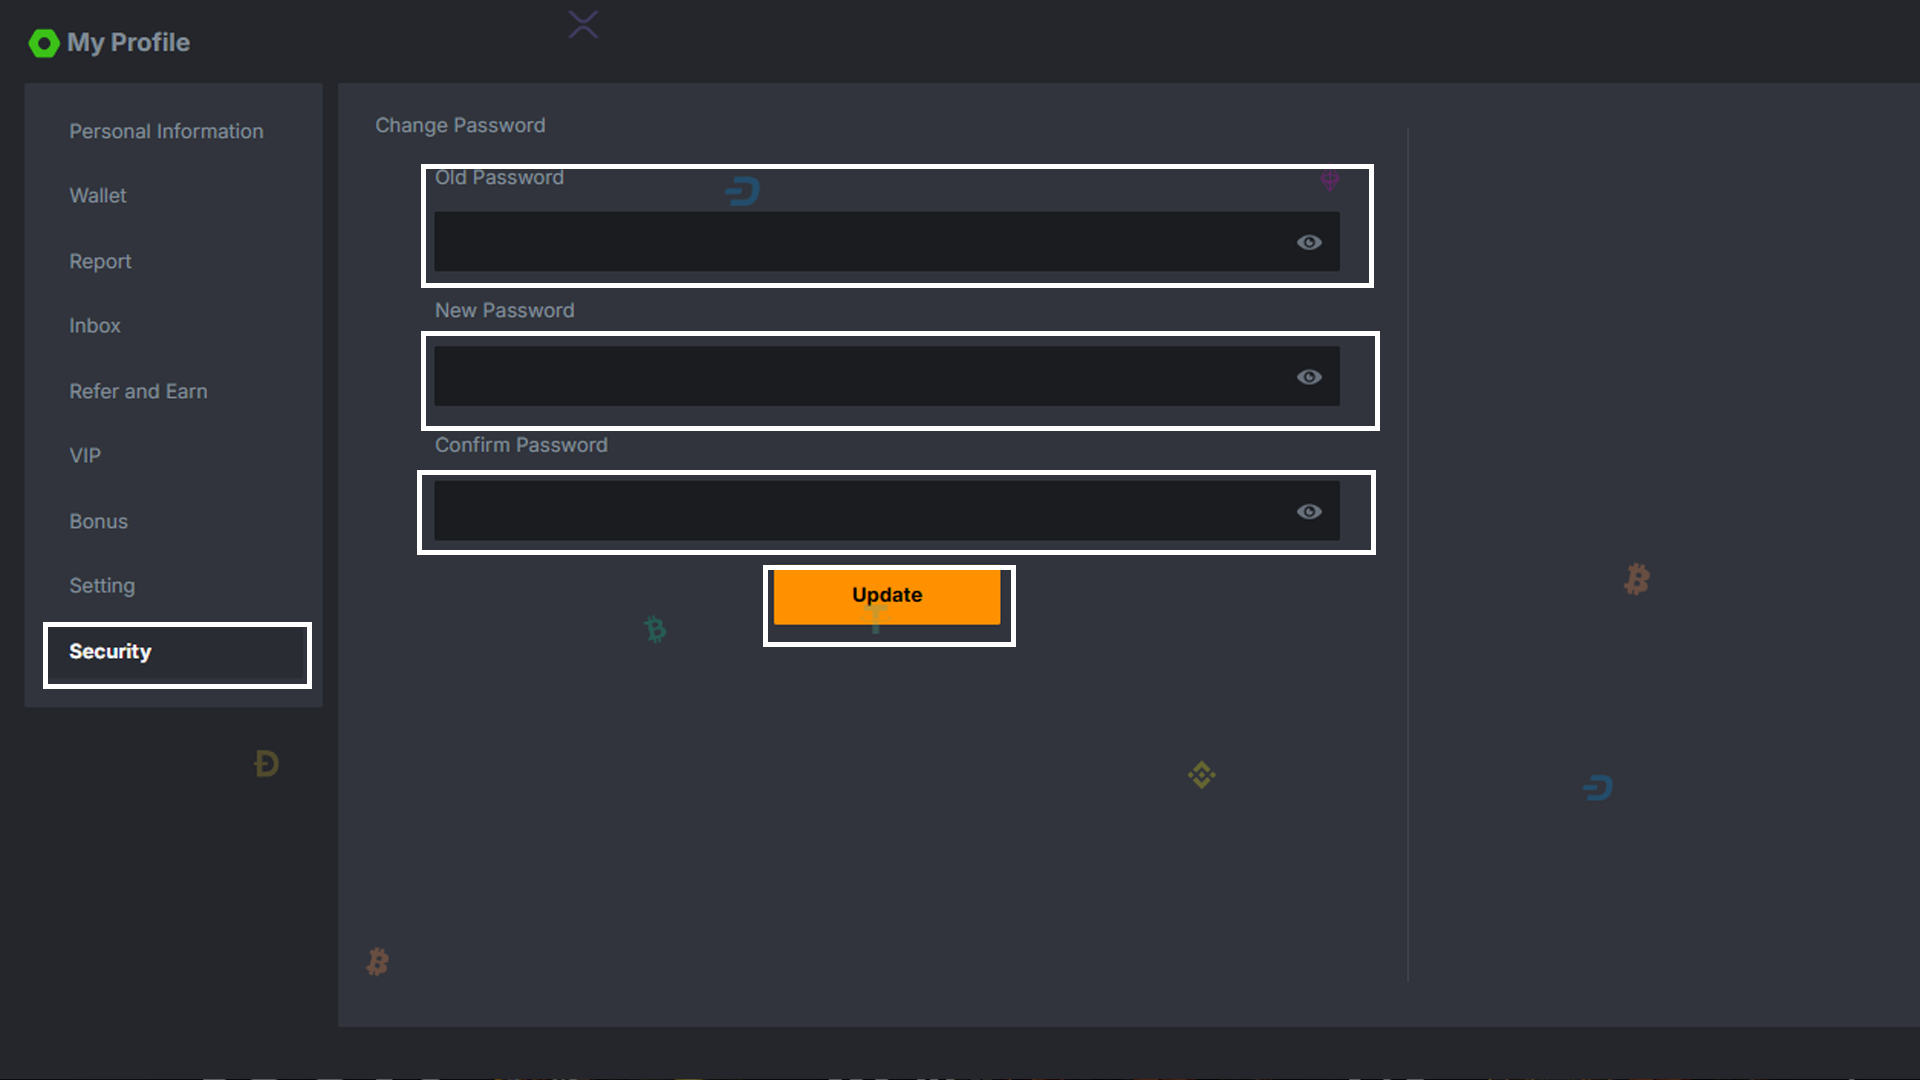Toggle New Password visibility eye icon
The height and width of the screenshot is (1080, 1920).
1309,377
